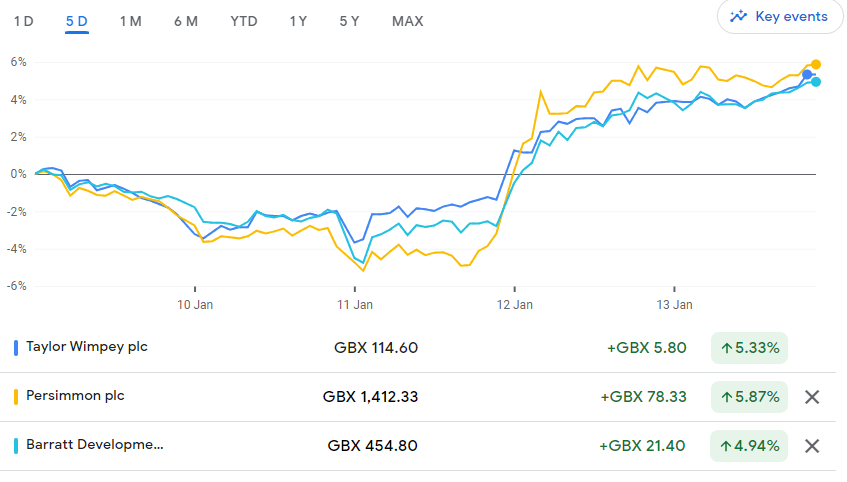Click the 12 Jan axis label
This screenshot has height=482, width=847.
[x=514, y=304]
